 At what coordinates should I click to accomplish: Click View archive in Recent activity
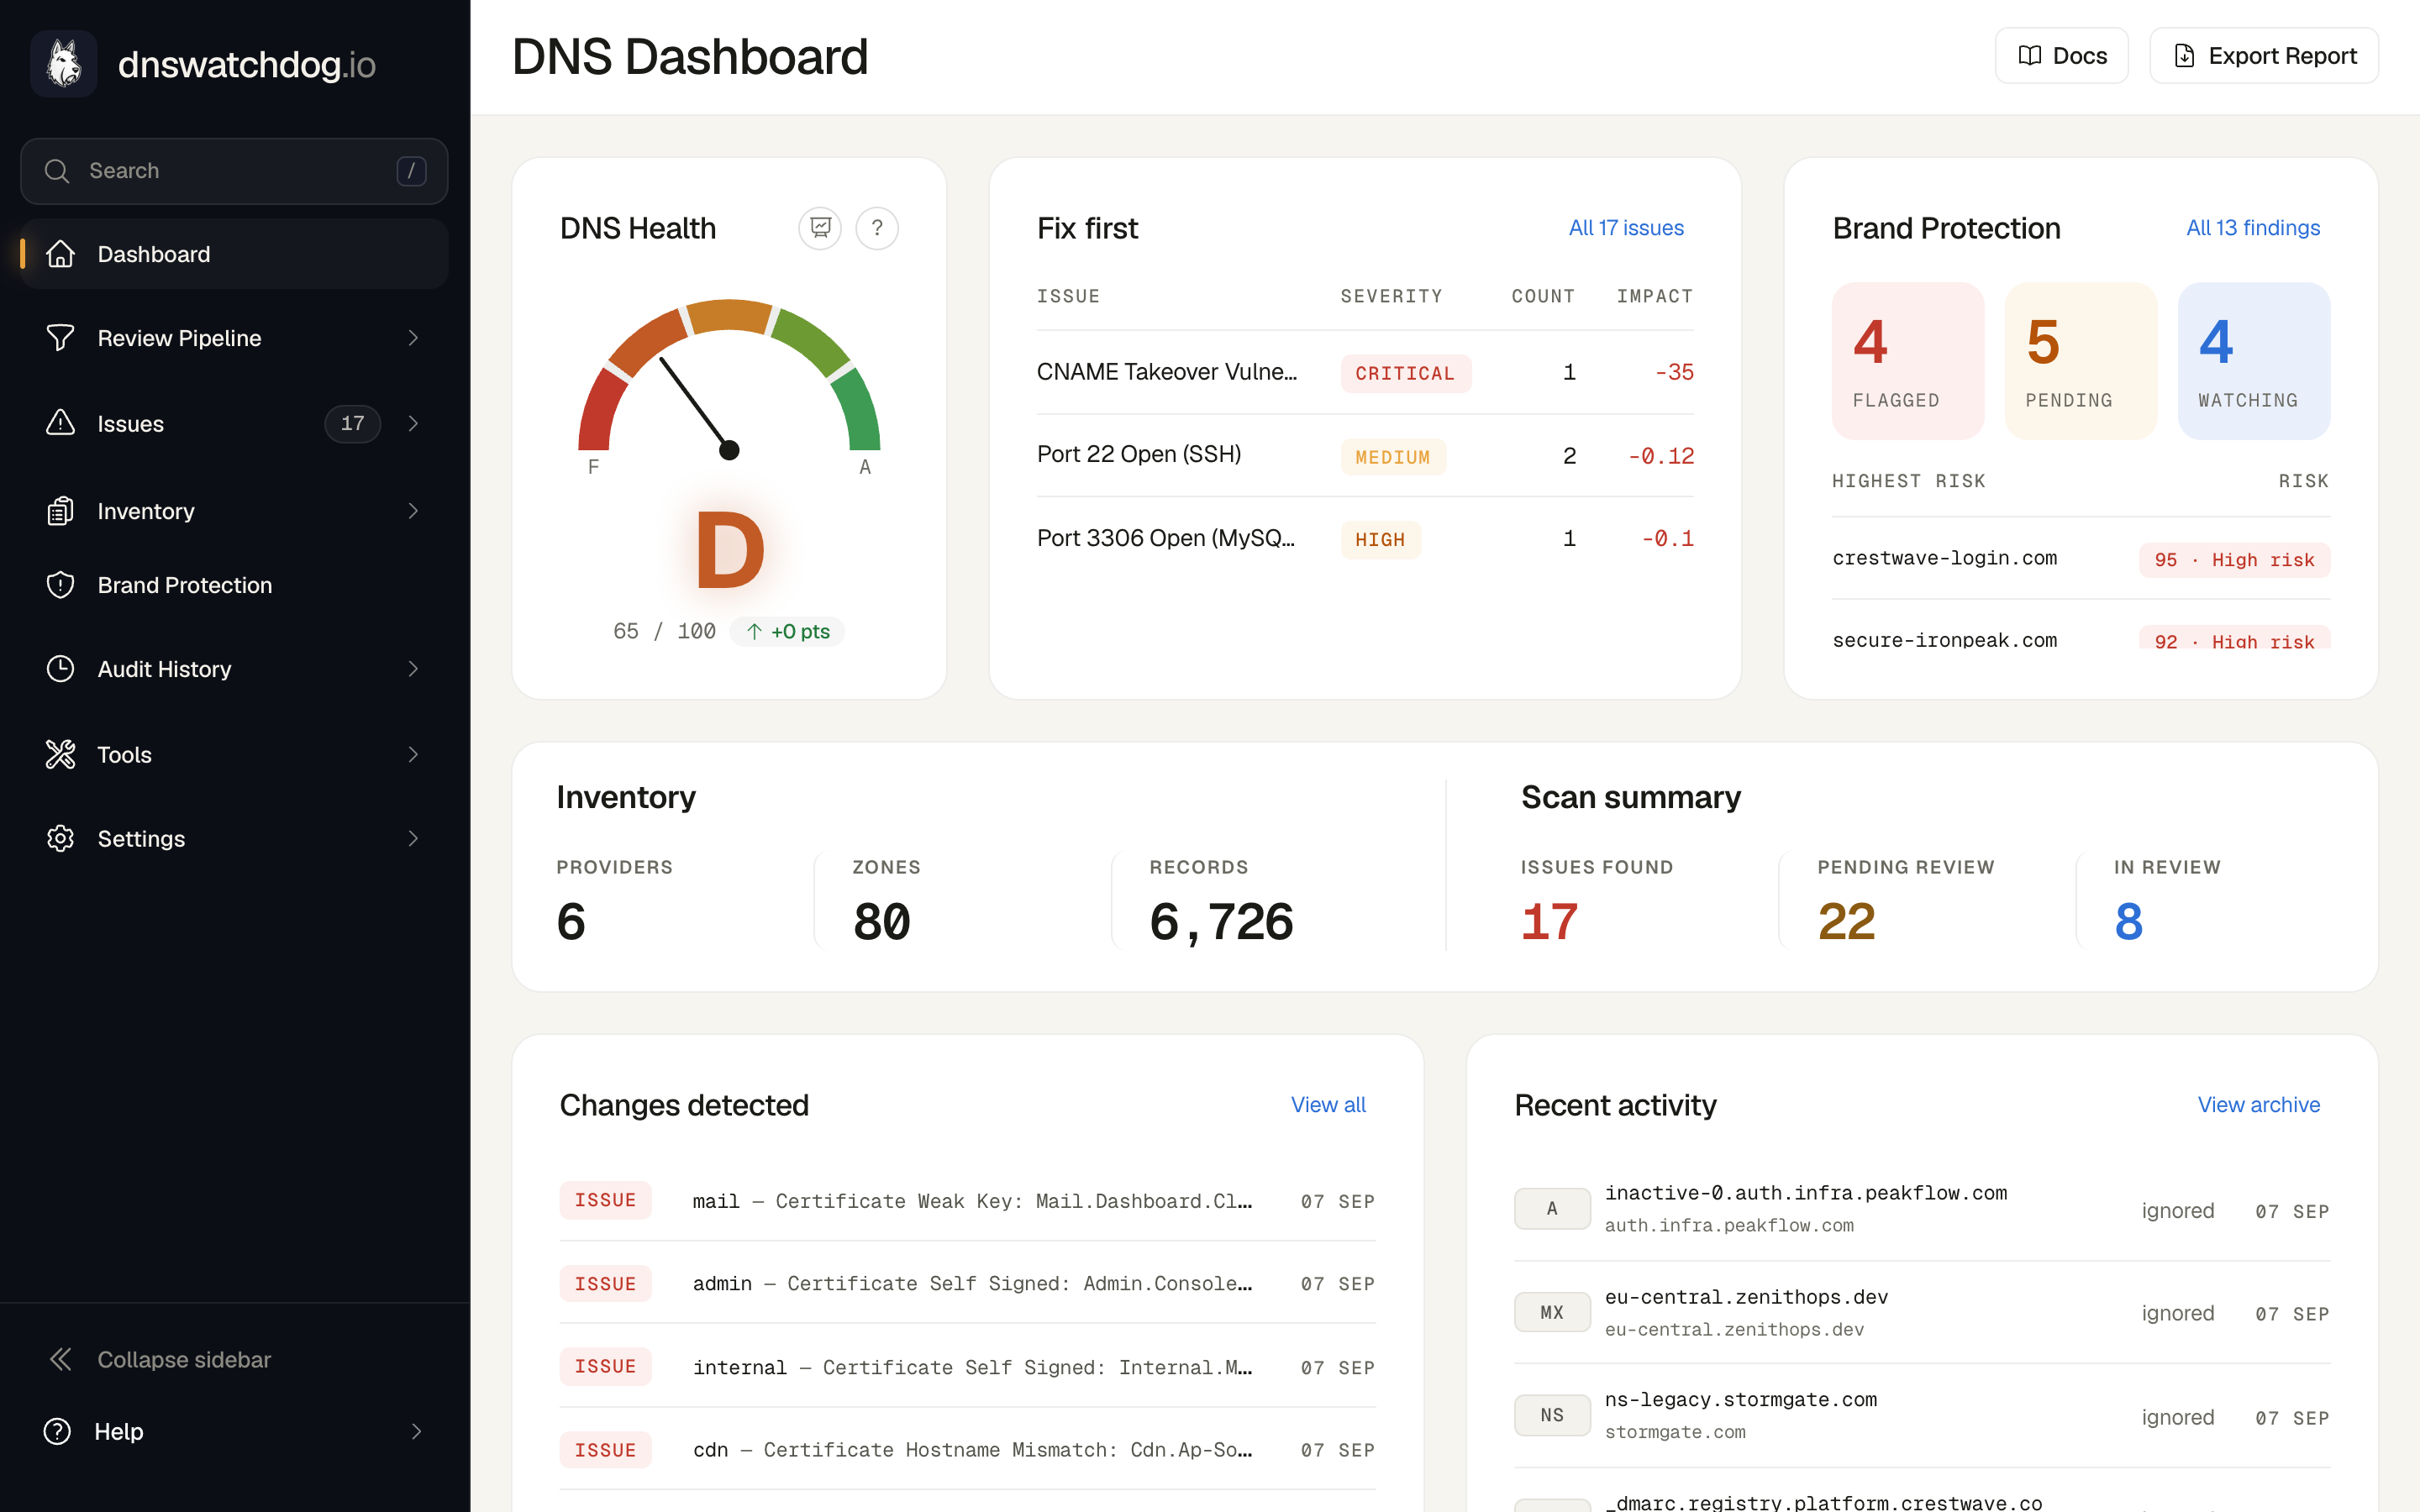(2258, 1104)
